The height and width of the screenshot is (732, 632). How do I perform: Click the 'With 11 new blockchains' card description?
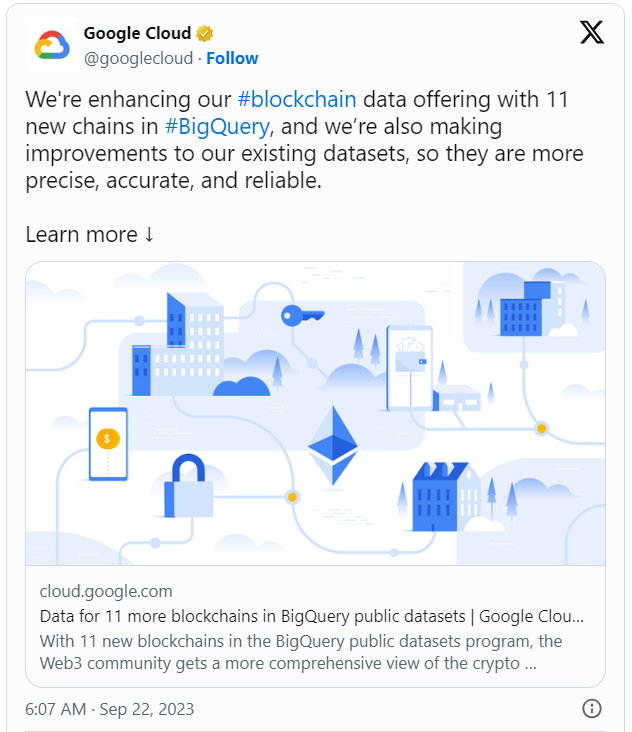301,652
